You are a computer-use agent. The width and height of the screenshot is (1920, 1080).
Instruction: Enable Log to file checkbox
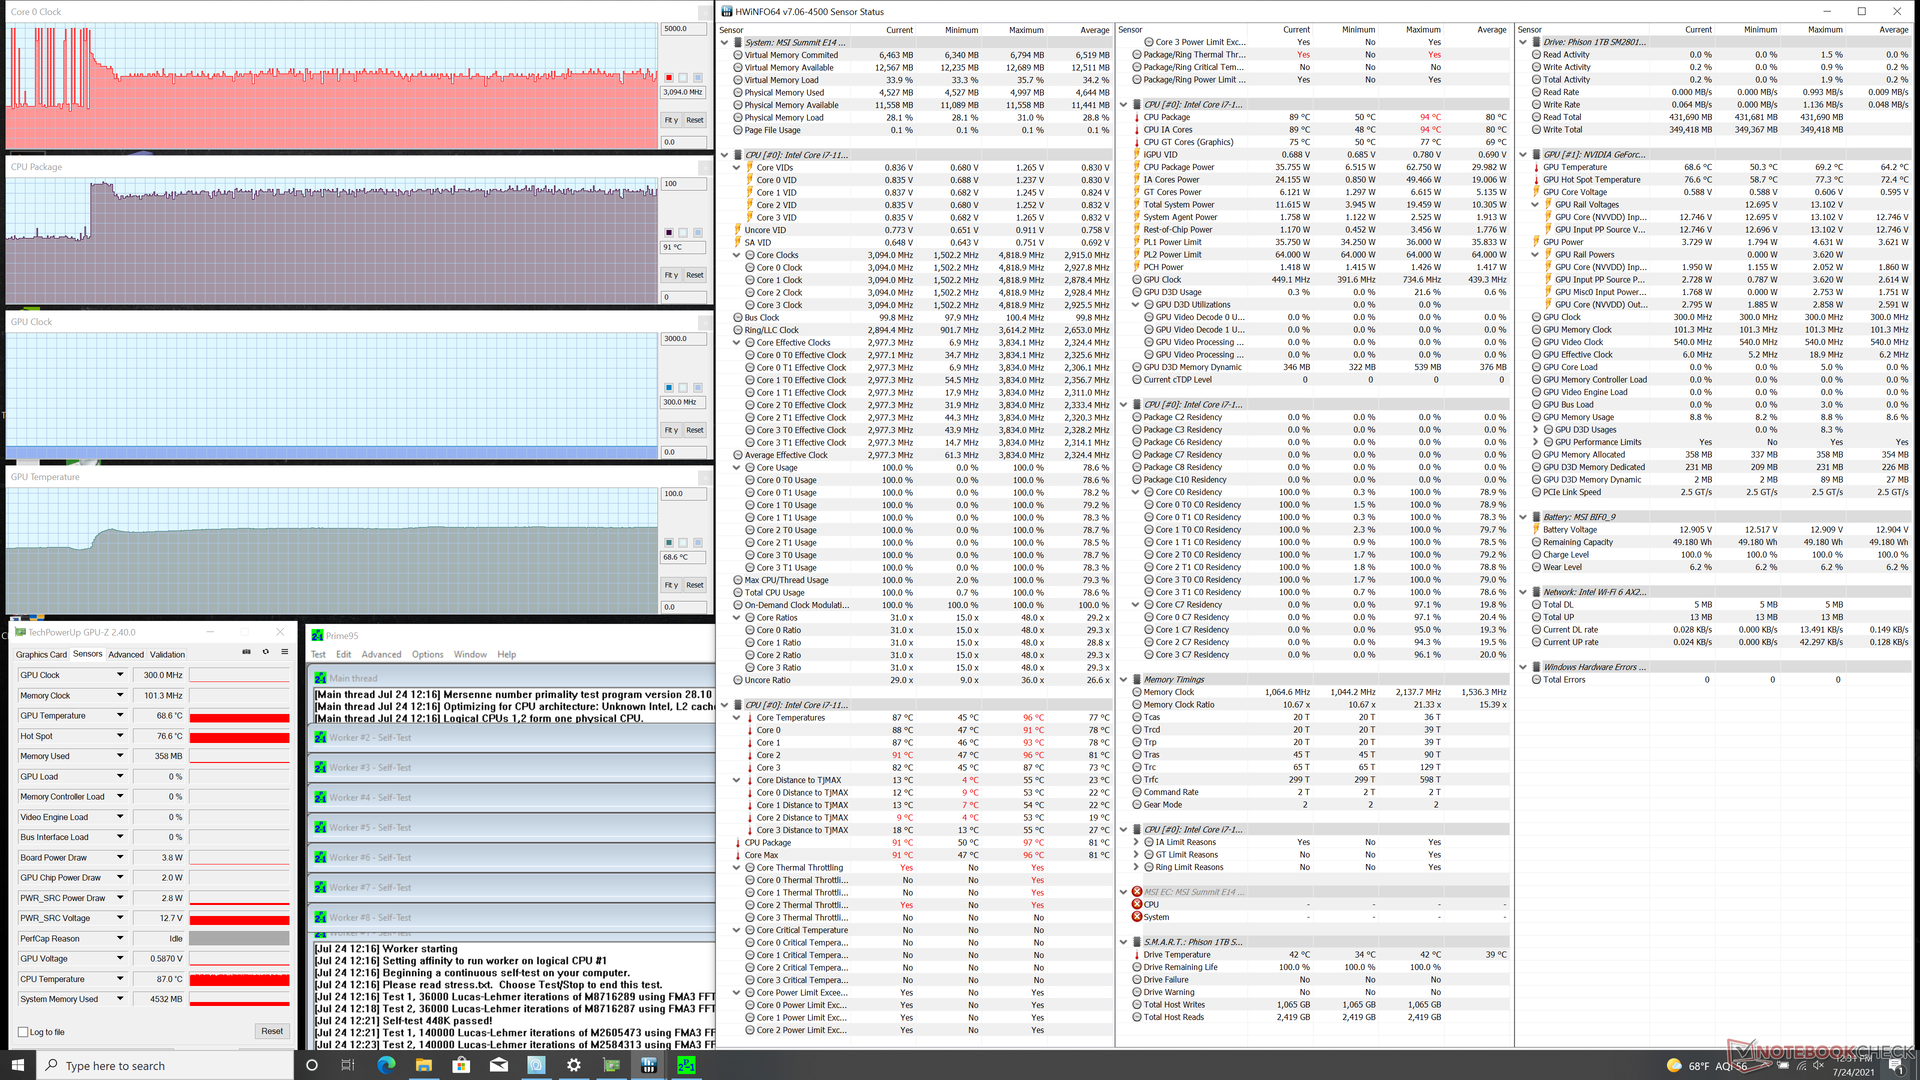click(23, 1032)
